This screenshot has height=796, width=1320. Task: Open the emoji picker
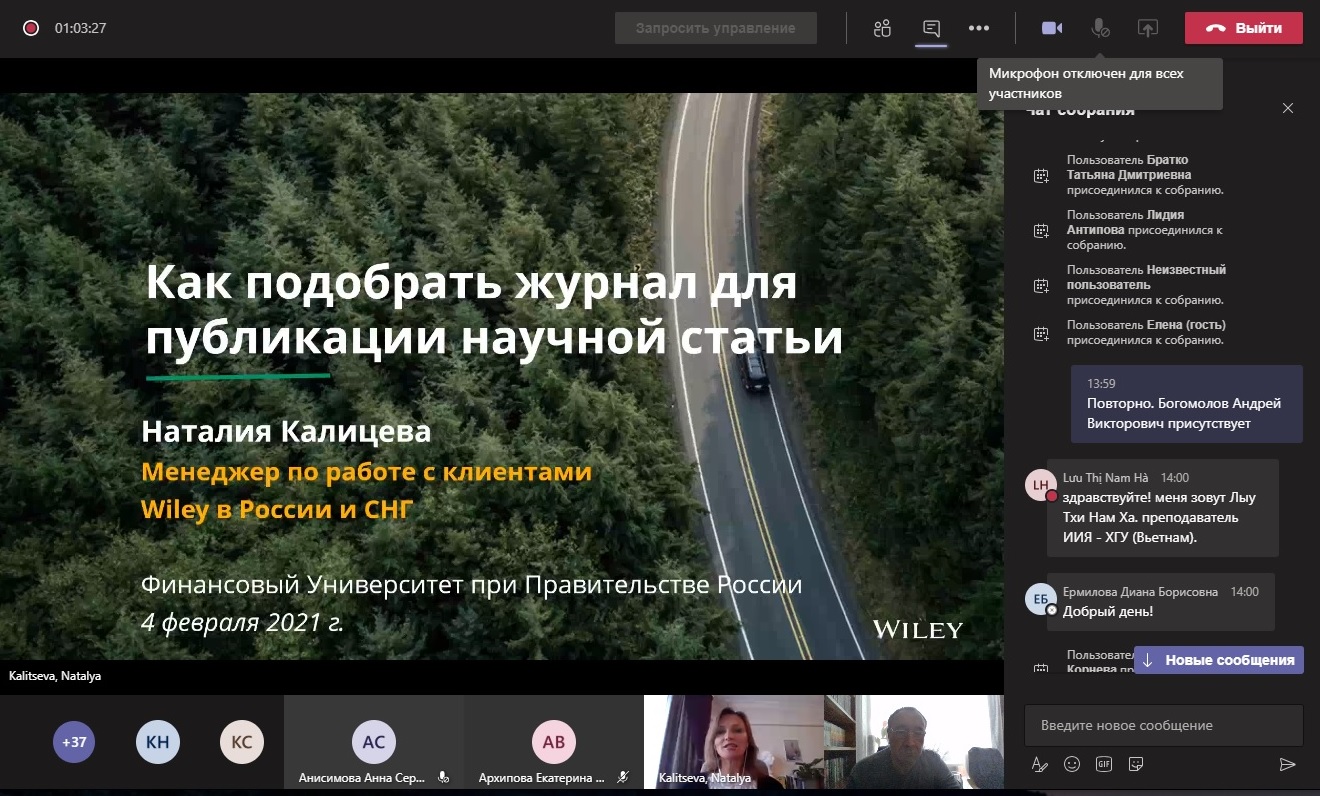tap(1072, 764)
